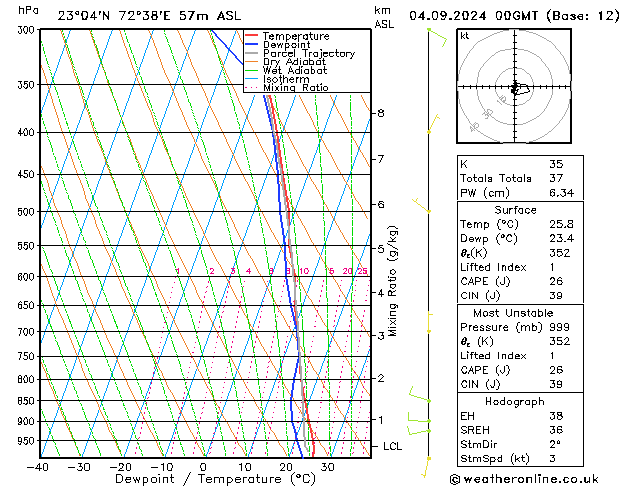The width and height of the screenshot is (629, 486).
Task: Click the hodograph wind plot
Action: click(514, 86)
